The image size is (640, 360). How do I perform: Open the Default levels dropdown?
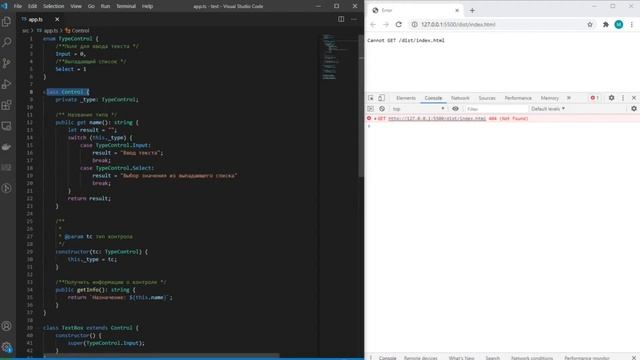[x=548, y=109]
